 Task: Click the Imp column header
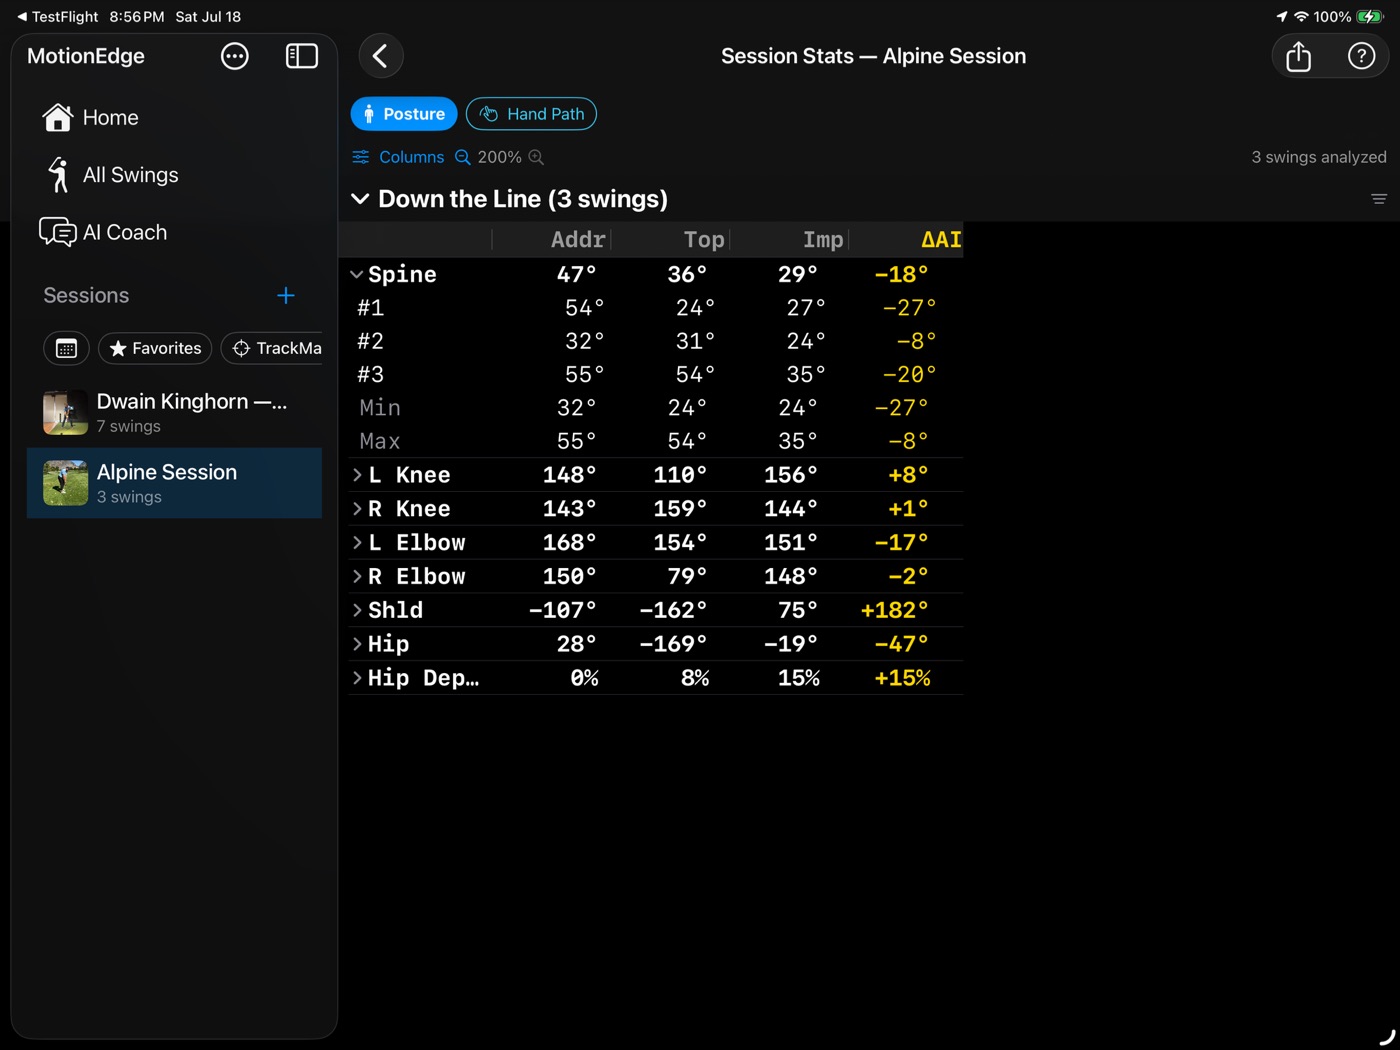pos(823,240)
